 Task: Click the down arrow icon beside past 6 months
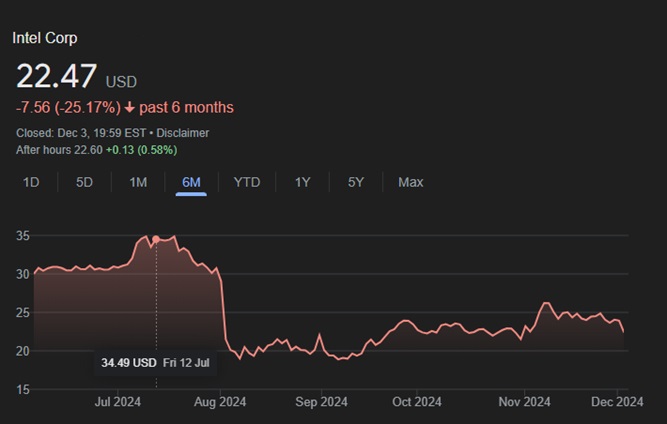coord(130,108)
